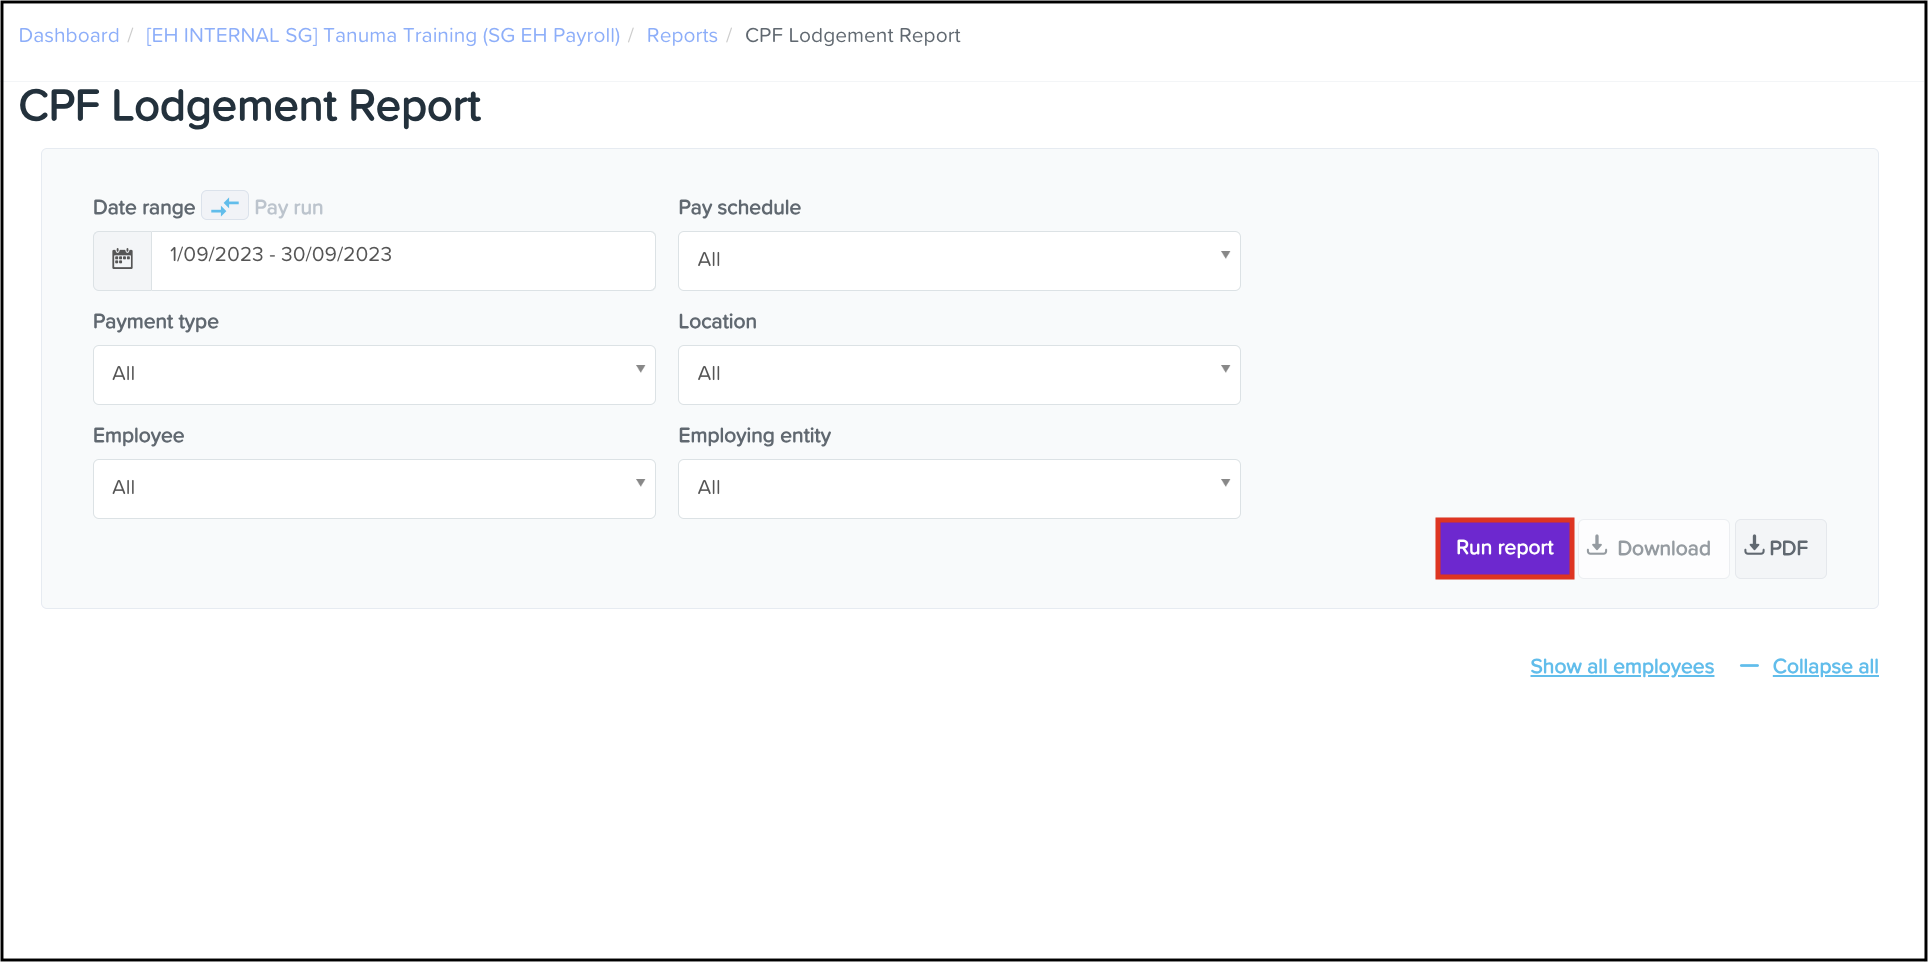The image size is (1928, 962).
Task: Click the CPF Lodgement Report breadcrumb text
Action: coord(852,36)
